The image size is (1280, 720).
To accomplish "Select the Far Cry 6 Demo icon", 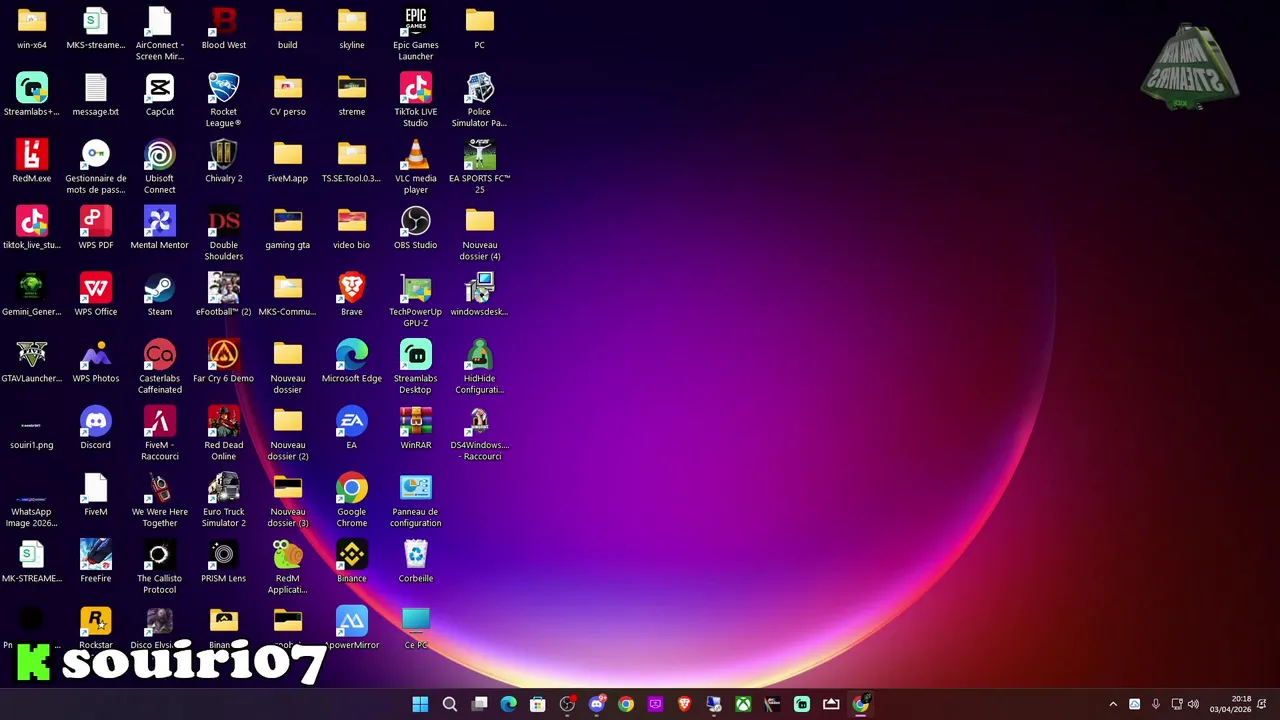I will pyautogui.click(x=224, y=362).
